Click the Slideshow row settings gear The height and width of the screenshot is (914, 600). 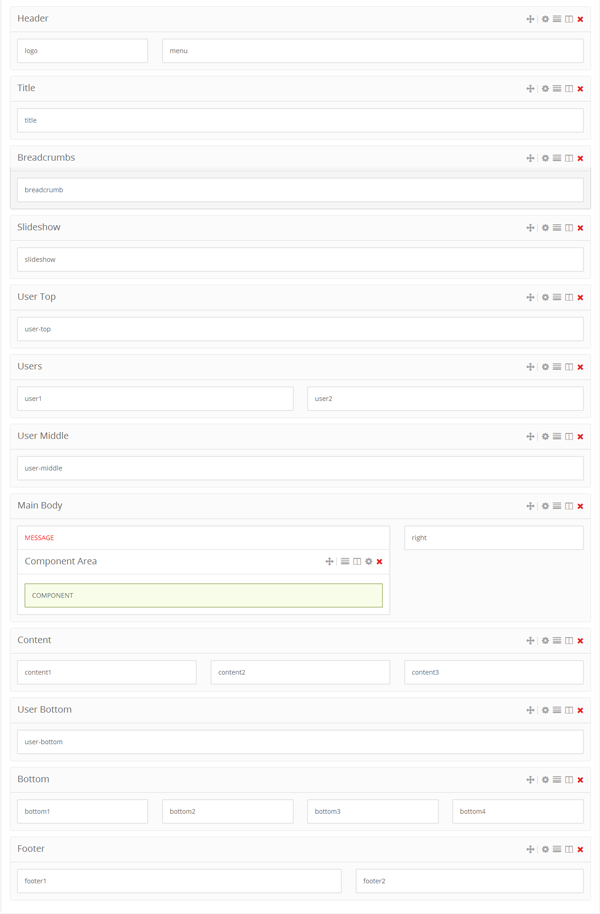545,228
